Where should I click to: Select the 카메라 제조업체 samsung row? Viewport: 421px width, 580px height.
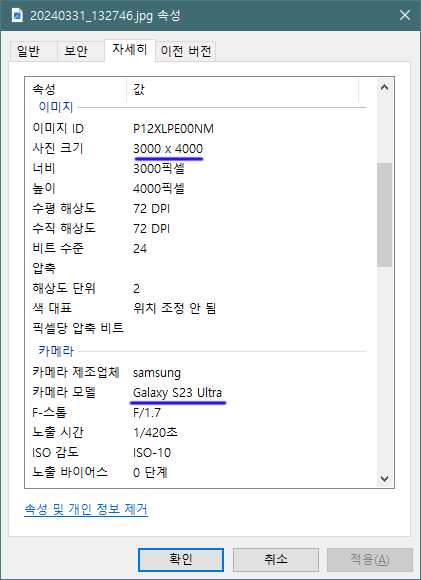click(x=201, y=372)
